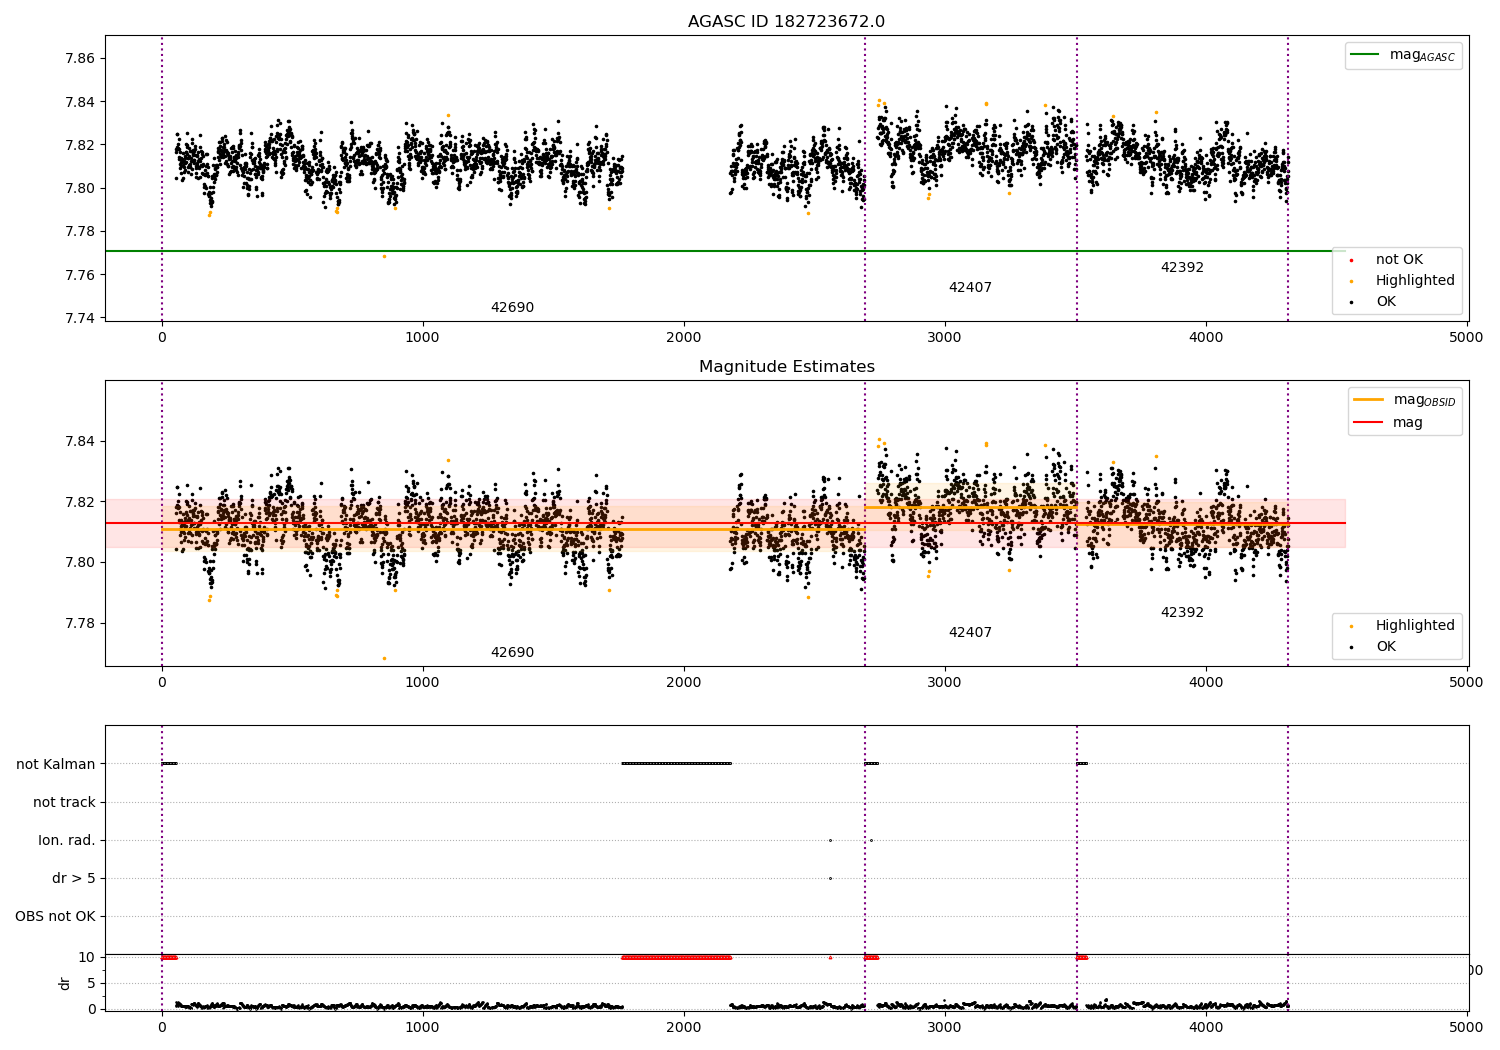Click 'Highlighted' in the Magnitude Estimates legend
This screenshot has width=1500, height=1050.
[x=1402, y=625]
